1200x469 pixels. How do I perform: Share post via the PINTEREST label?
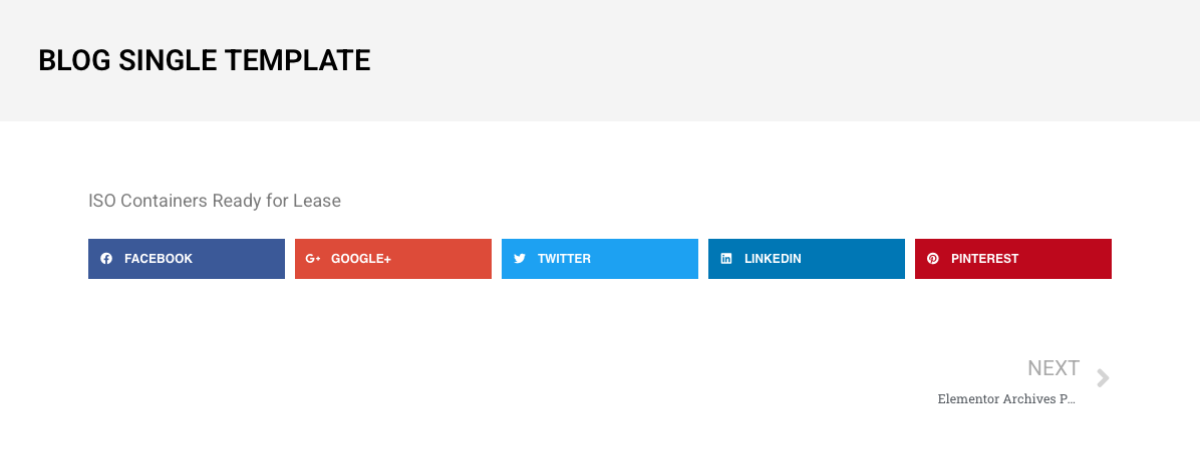(985, 259)
